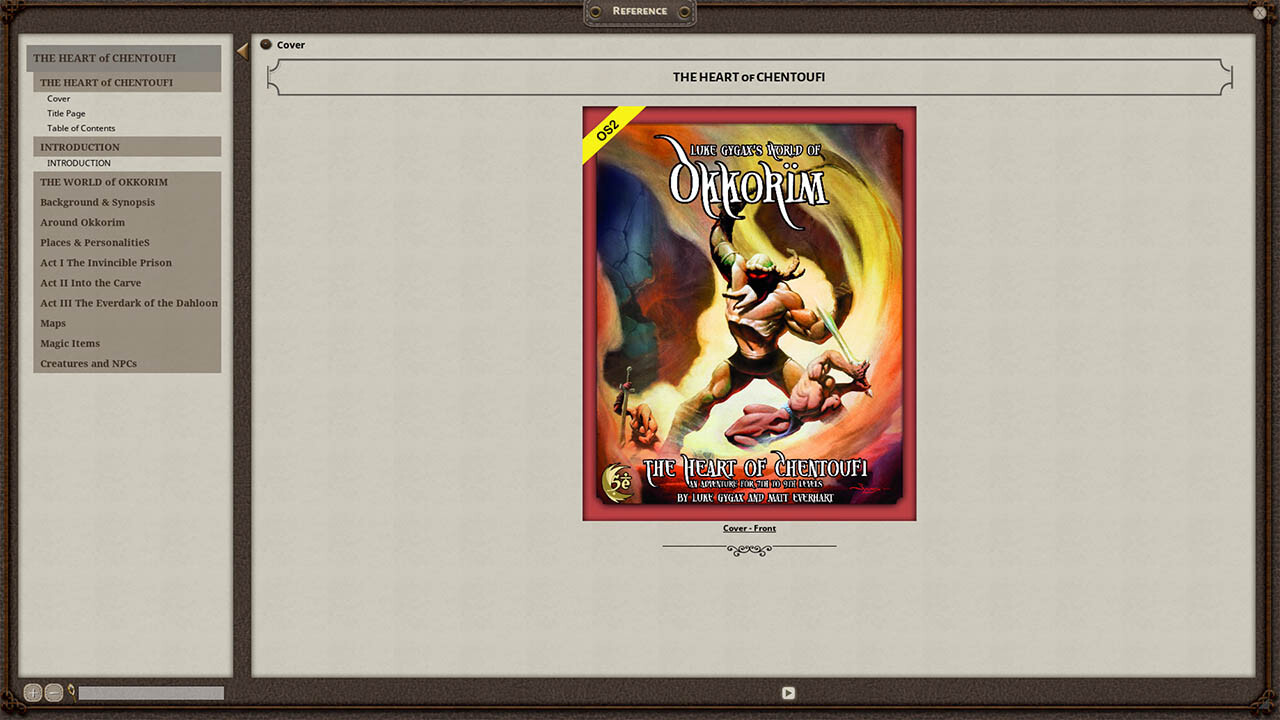The width and height of the screenshot is (1280, 720).
Task: Collapse the THE HEART OF CHENTOUFI sub-chapter
Action: [127, 82]
